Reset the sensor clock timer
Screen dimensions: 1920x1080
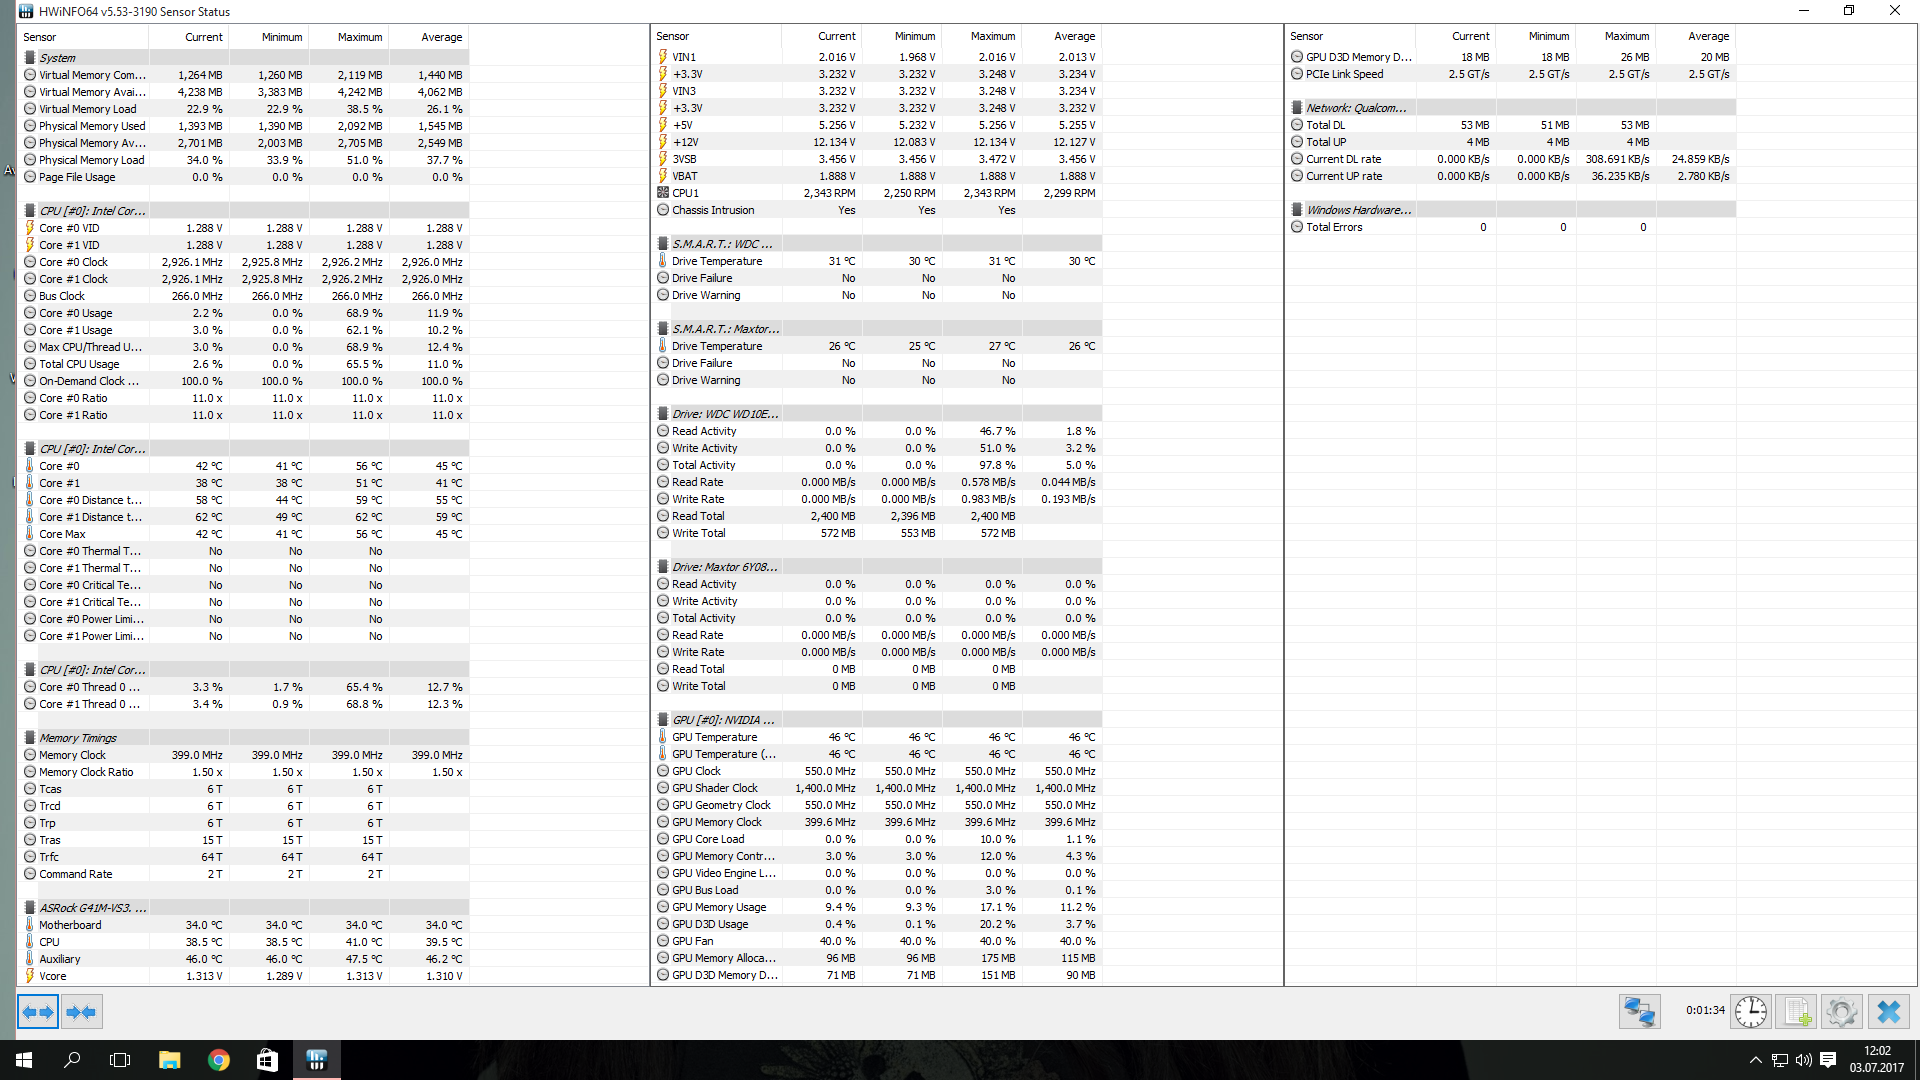(1750, 1012)
